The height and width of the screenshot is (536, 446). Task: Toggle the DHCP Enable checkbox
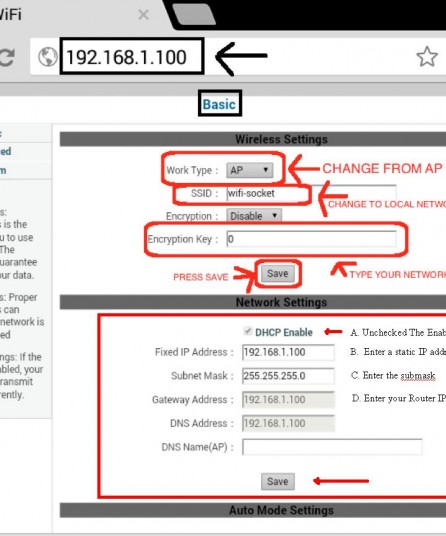247,331
